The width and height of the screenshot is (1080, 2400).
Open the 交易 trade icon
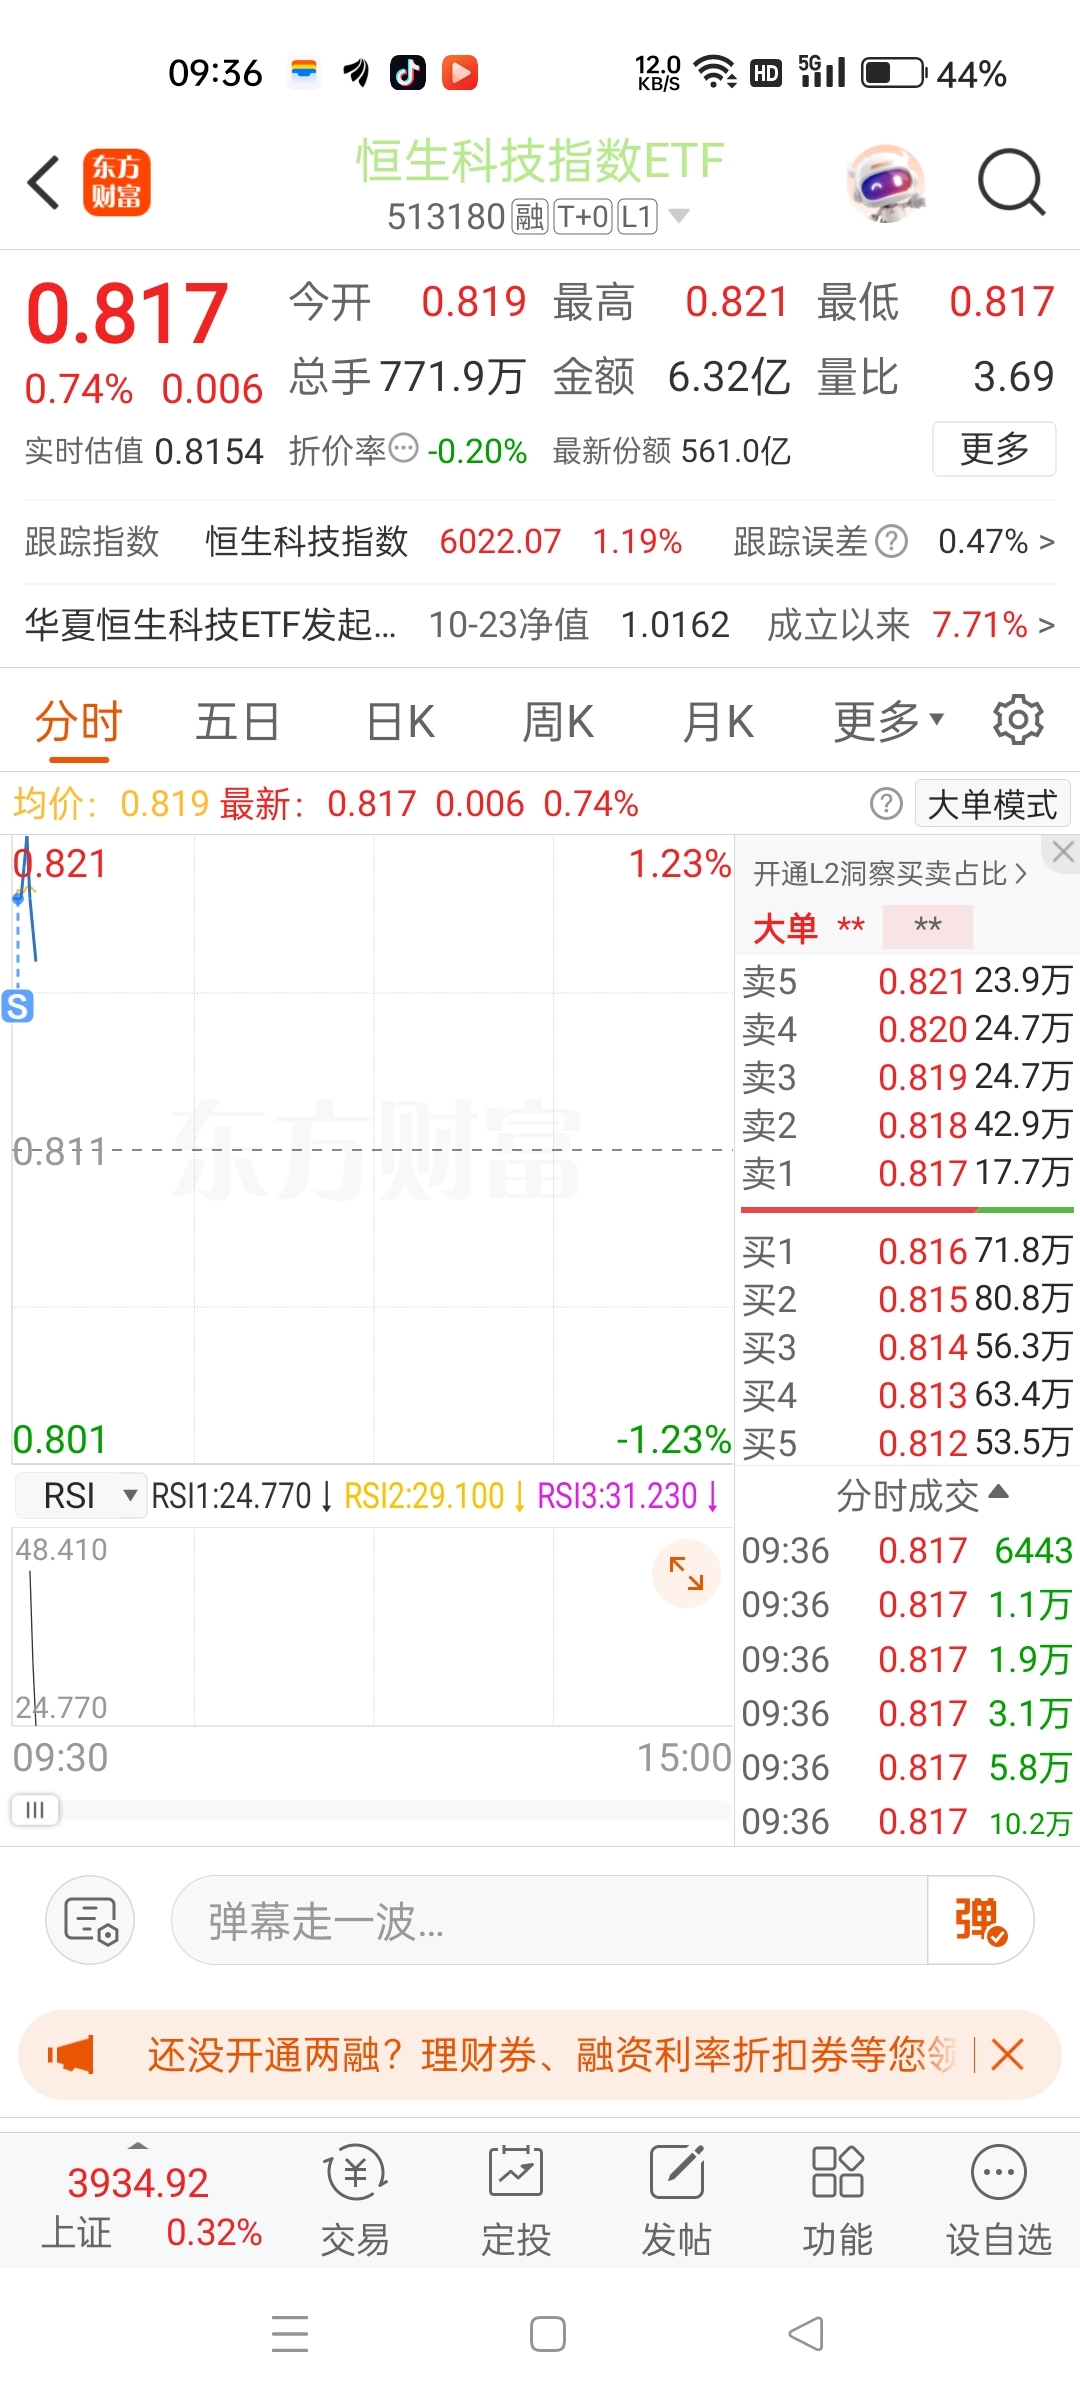click(355, 2200)
